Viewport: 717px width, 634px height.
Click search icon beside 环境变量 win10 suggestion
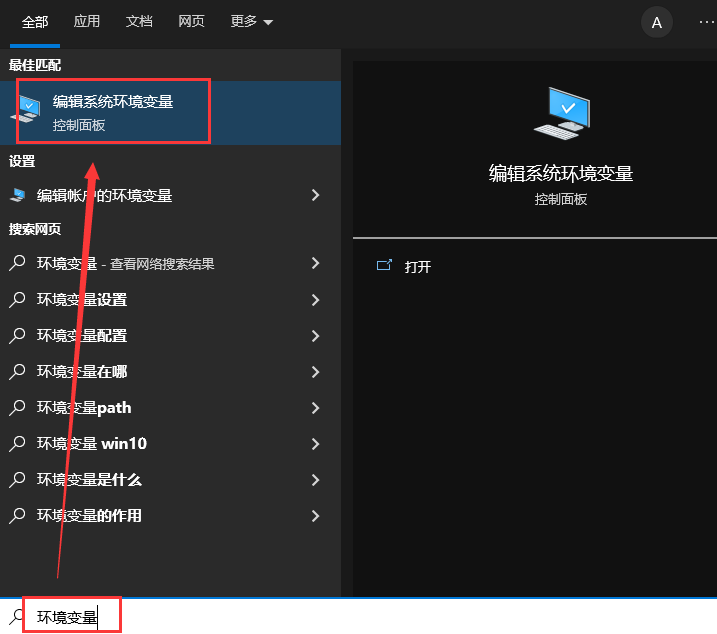(17, 443)
